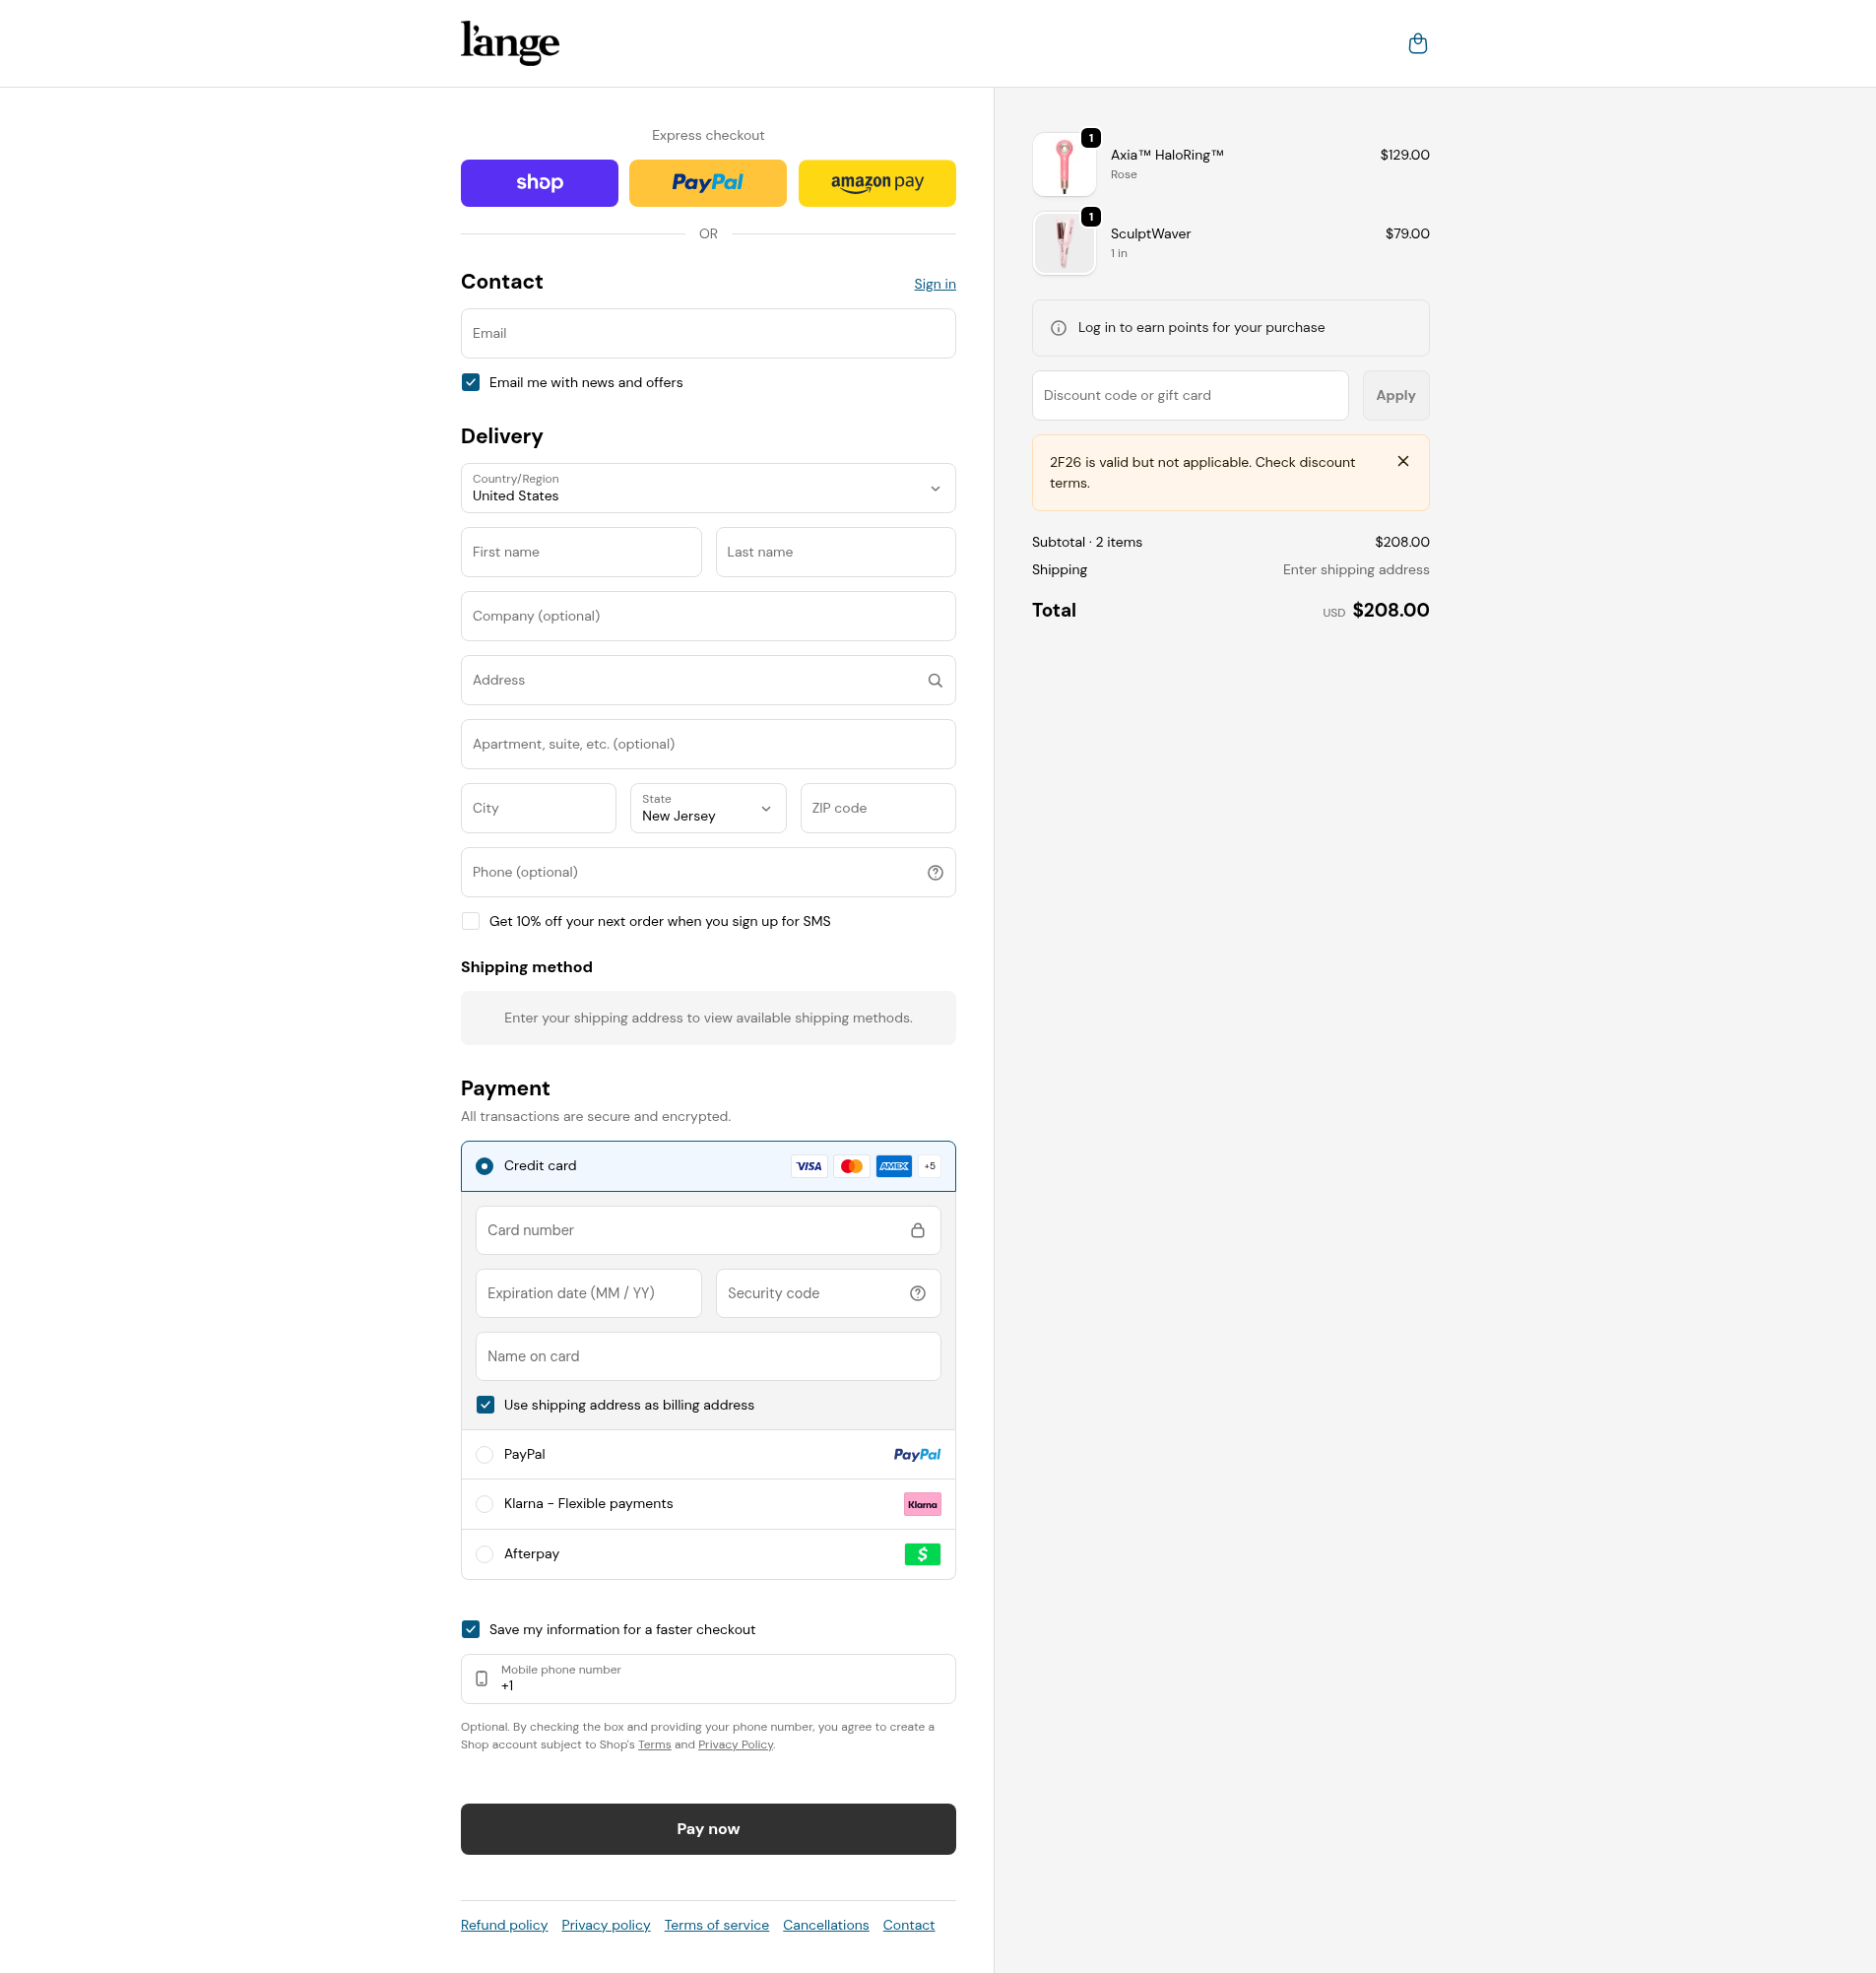Click the address search magnifier icon

(935, 680)
